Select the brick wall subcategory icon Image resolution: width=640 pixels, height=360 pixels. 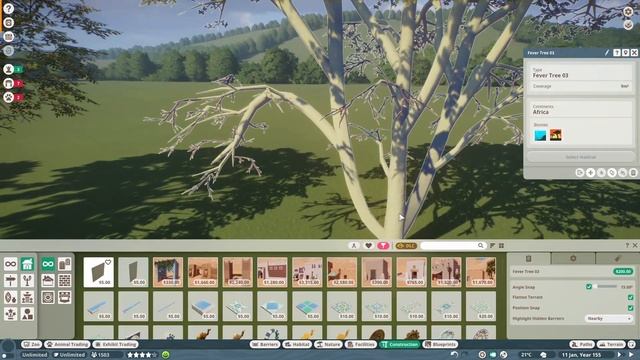pos(64,280)
